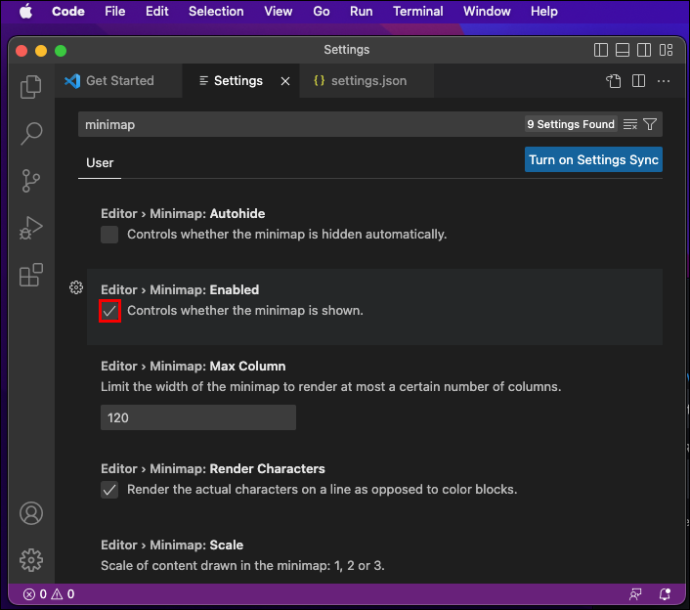Select the User settings scope tab
Screen dimensions: 690x610
99,163
